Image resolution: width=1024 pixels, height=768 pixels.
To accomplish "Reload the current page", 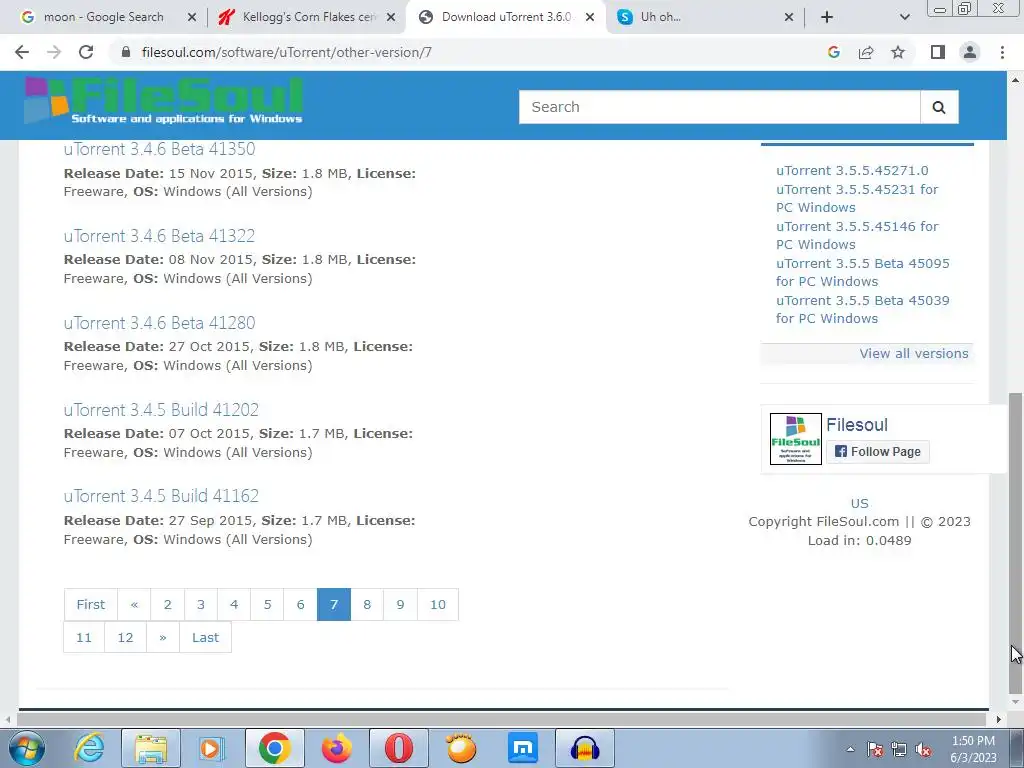I will (x=86, y=52).
